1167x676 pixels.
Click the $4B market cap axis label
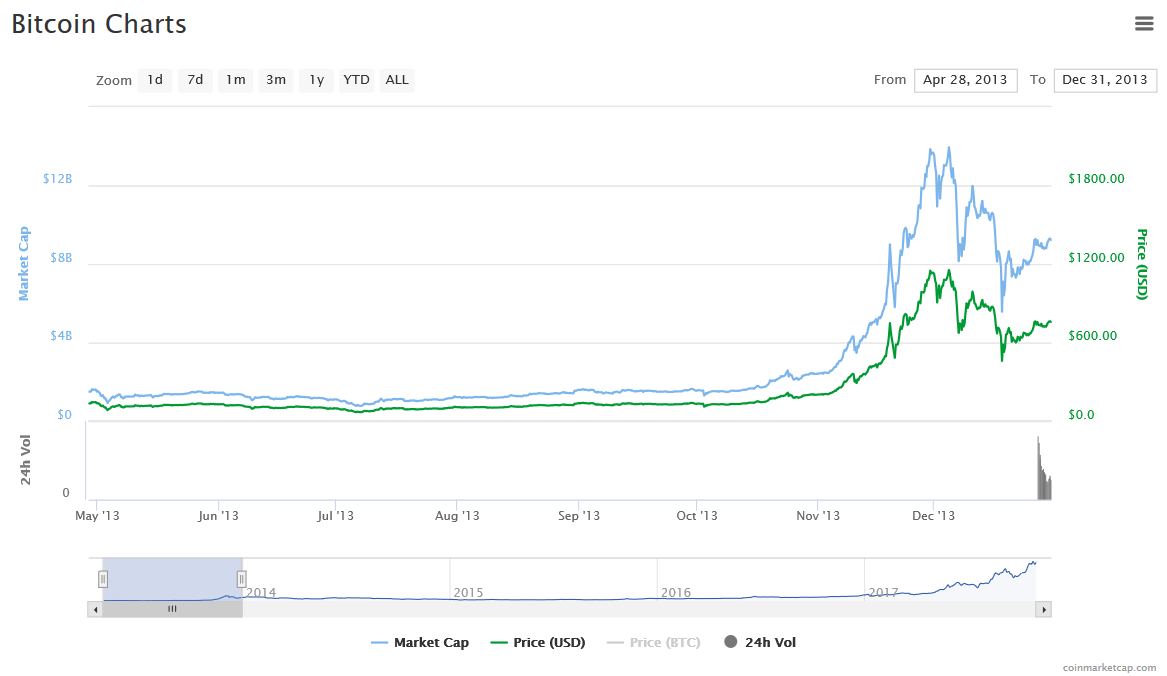click(61, 336)
